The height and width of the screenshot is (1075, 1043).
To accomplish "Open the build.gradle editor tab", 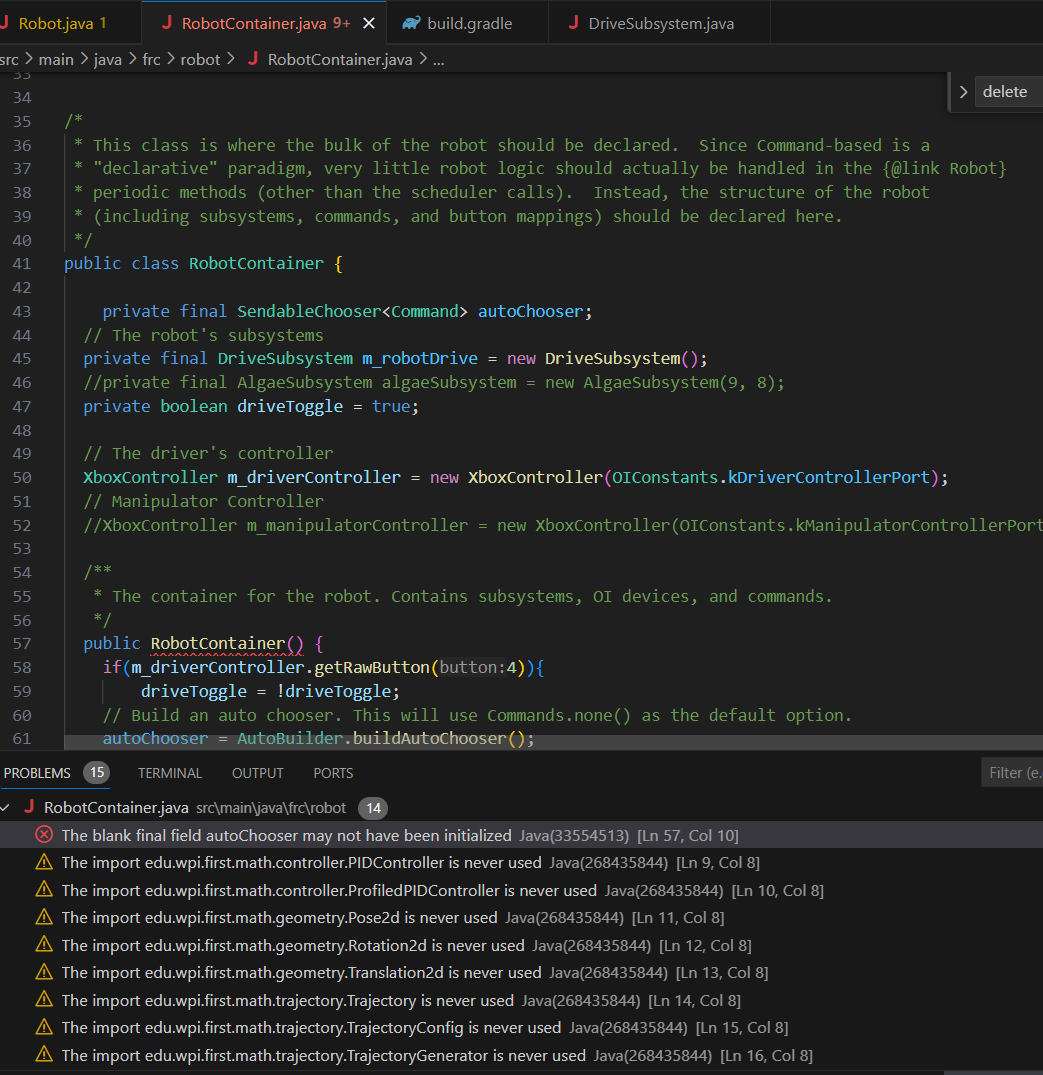I will [x=469, y=23].
